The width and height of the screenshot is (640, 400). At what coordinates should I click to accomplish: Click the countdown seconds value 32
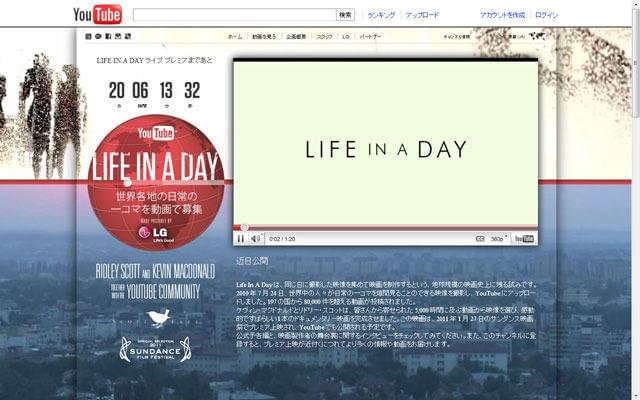point(192,91)
